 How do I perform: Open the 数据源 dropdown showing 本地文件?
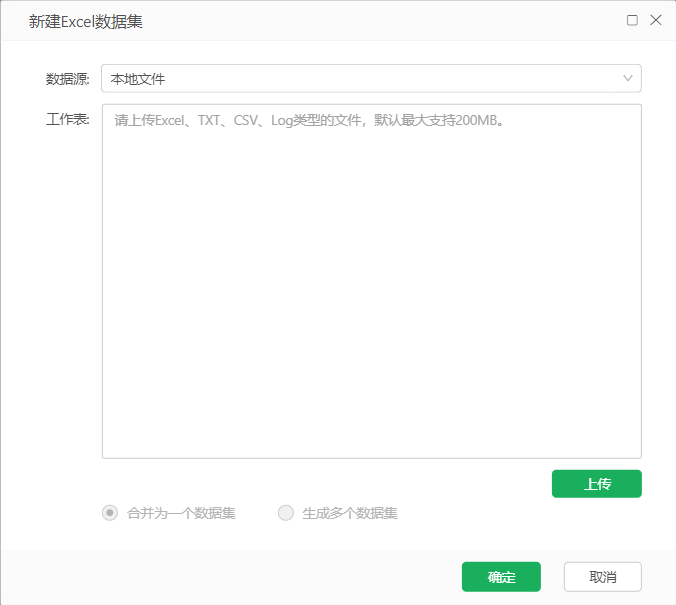click(x=371, y=78)
